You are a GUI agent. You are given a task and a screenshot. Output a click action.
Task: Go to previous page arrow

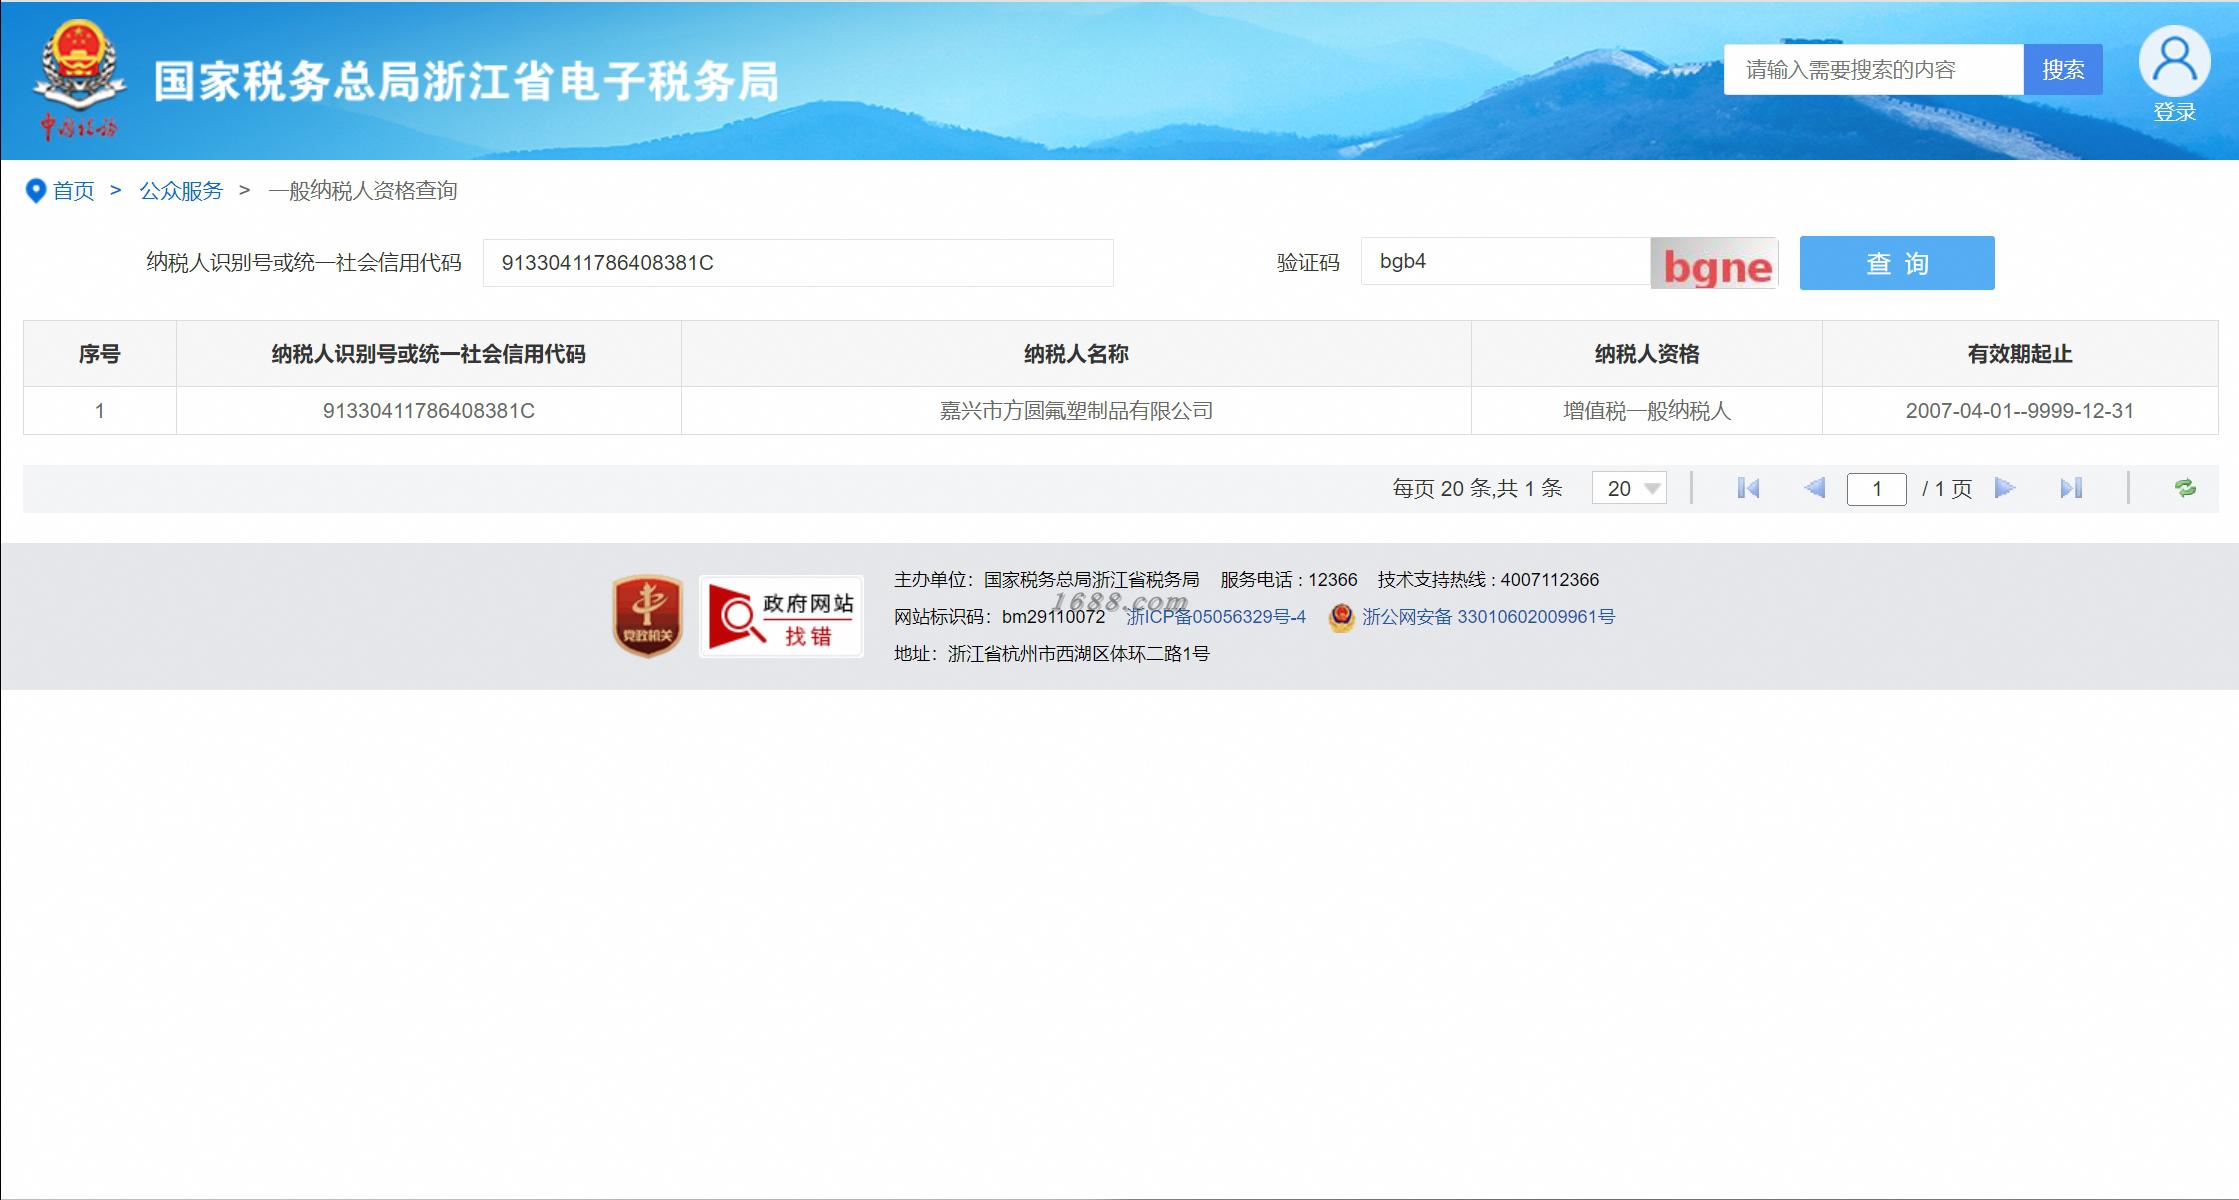(x=1814, y=488)
